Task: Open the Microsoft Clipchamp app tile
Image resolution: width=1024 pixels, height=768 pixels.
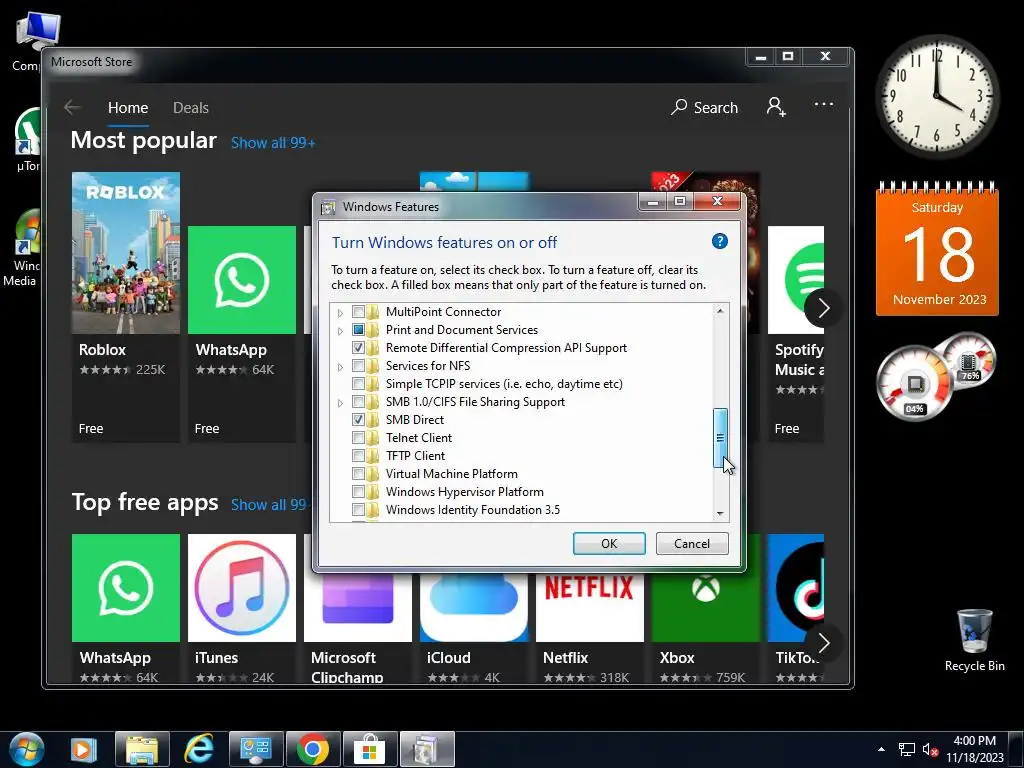Action: (358, 627)
